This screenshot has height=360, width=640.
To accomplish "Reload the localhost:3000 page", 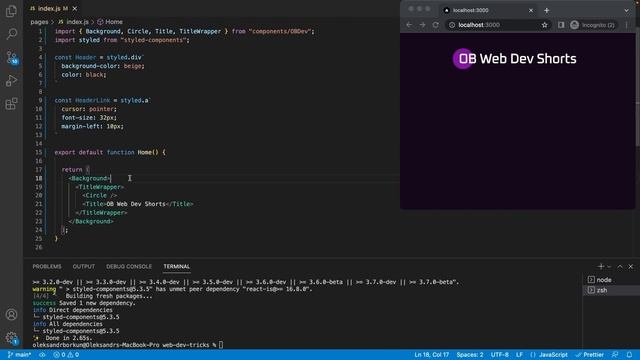I will [436, 25].
